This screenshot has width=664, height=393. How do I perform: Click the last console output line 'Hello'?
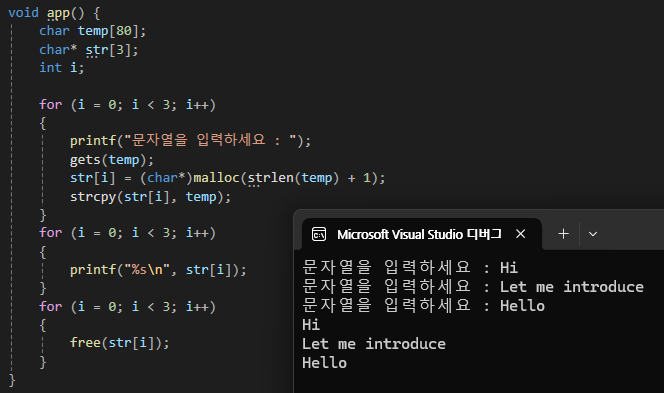tap(324, 363)
